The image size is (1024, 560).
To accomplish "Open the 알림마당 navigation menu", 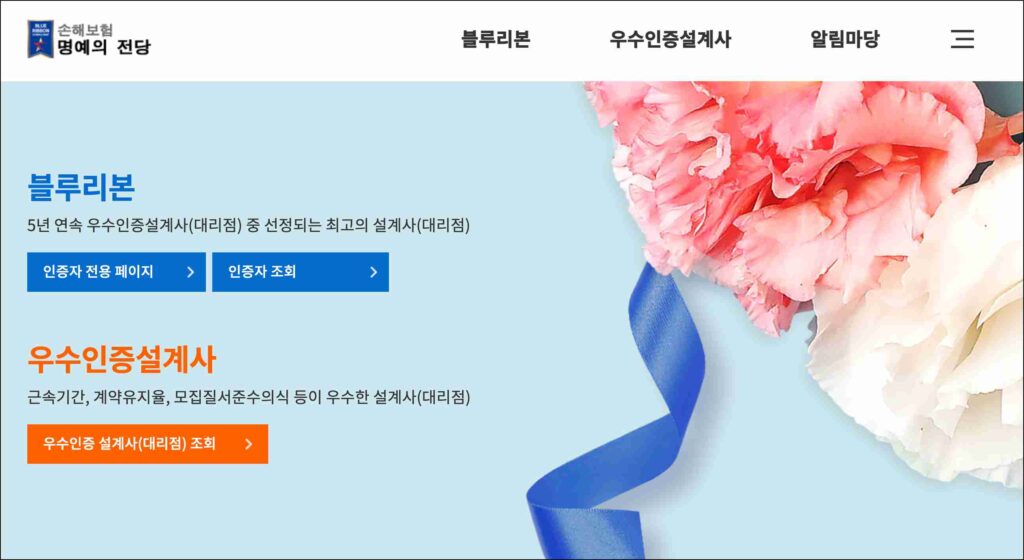I will pos(844,39).
